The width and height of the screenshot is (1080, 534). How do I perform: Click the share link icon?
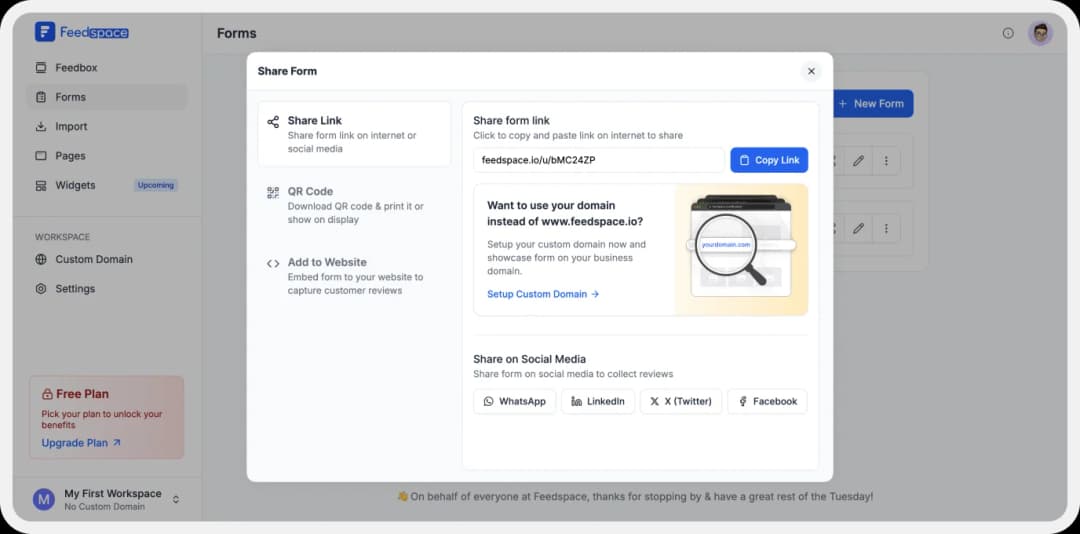click(x=273, y=122)
